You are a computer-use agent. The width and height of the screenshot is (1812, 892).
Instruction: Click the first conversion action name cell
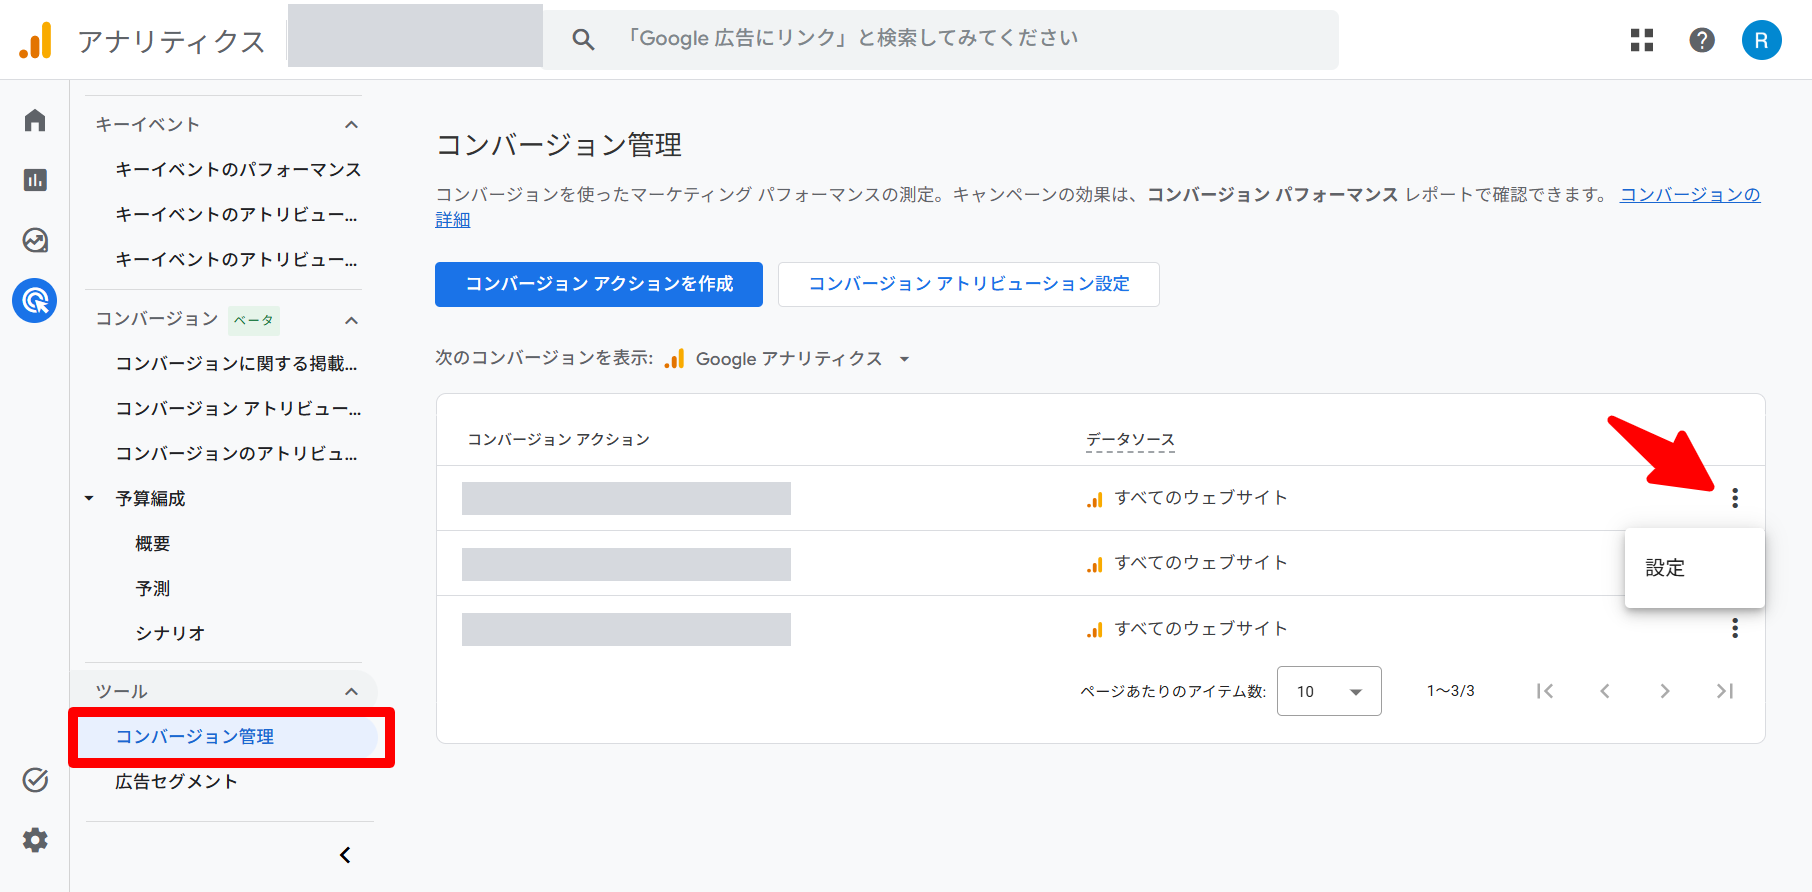[626, 498]
